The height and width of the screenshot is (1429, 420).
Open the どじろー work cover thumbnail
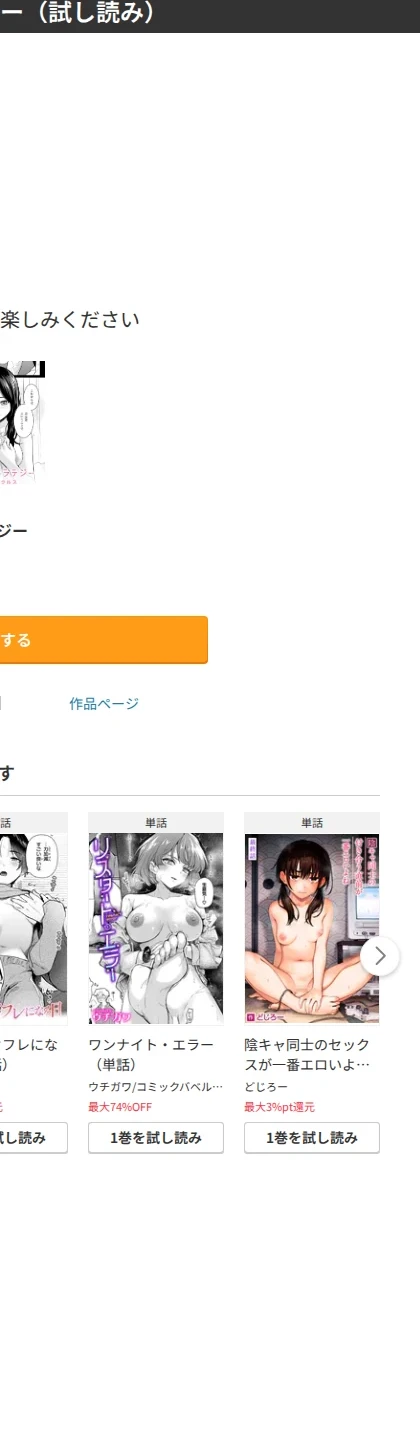click(x=312, y=928)
